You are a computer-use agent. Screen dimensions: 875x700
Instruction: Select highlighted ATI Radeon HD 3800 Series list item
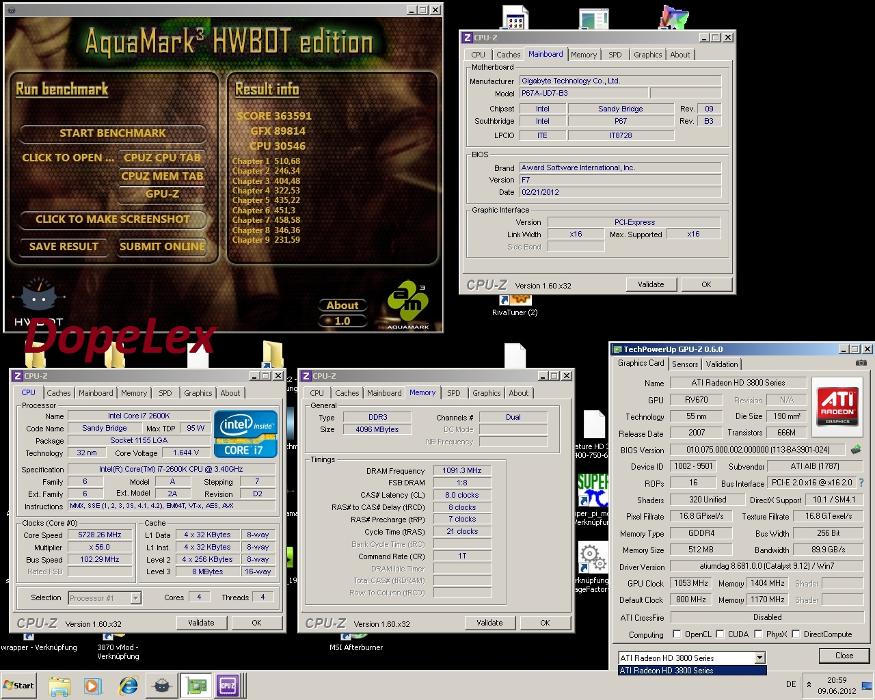(x=692, y=670)
